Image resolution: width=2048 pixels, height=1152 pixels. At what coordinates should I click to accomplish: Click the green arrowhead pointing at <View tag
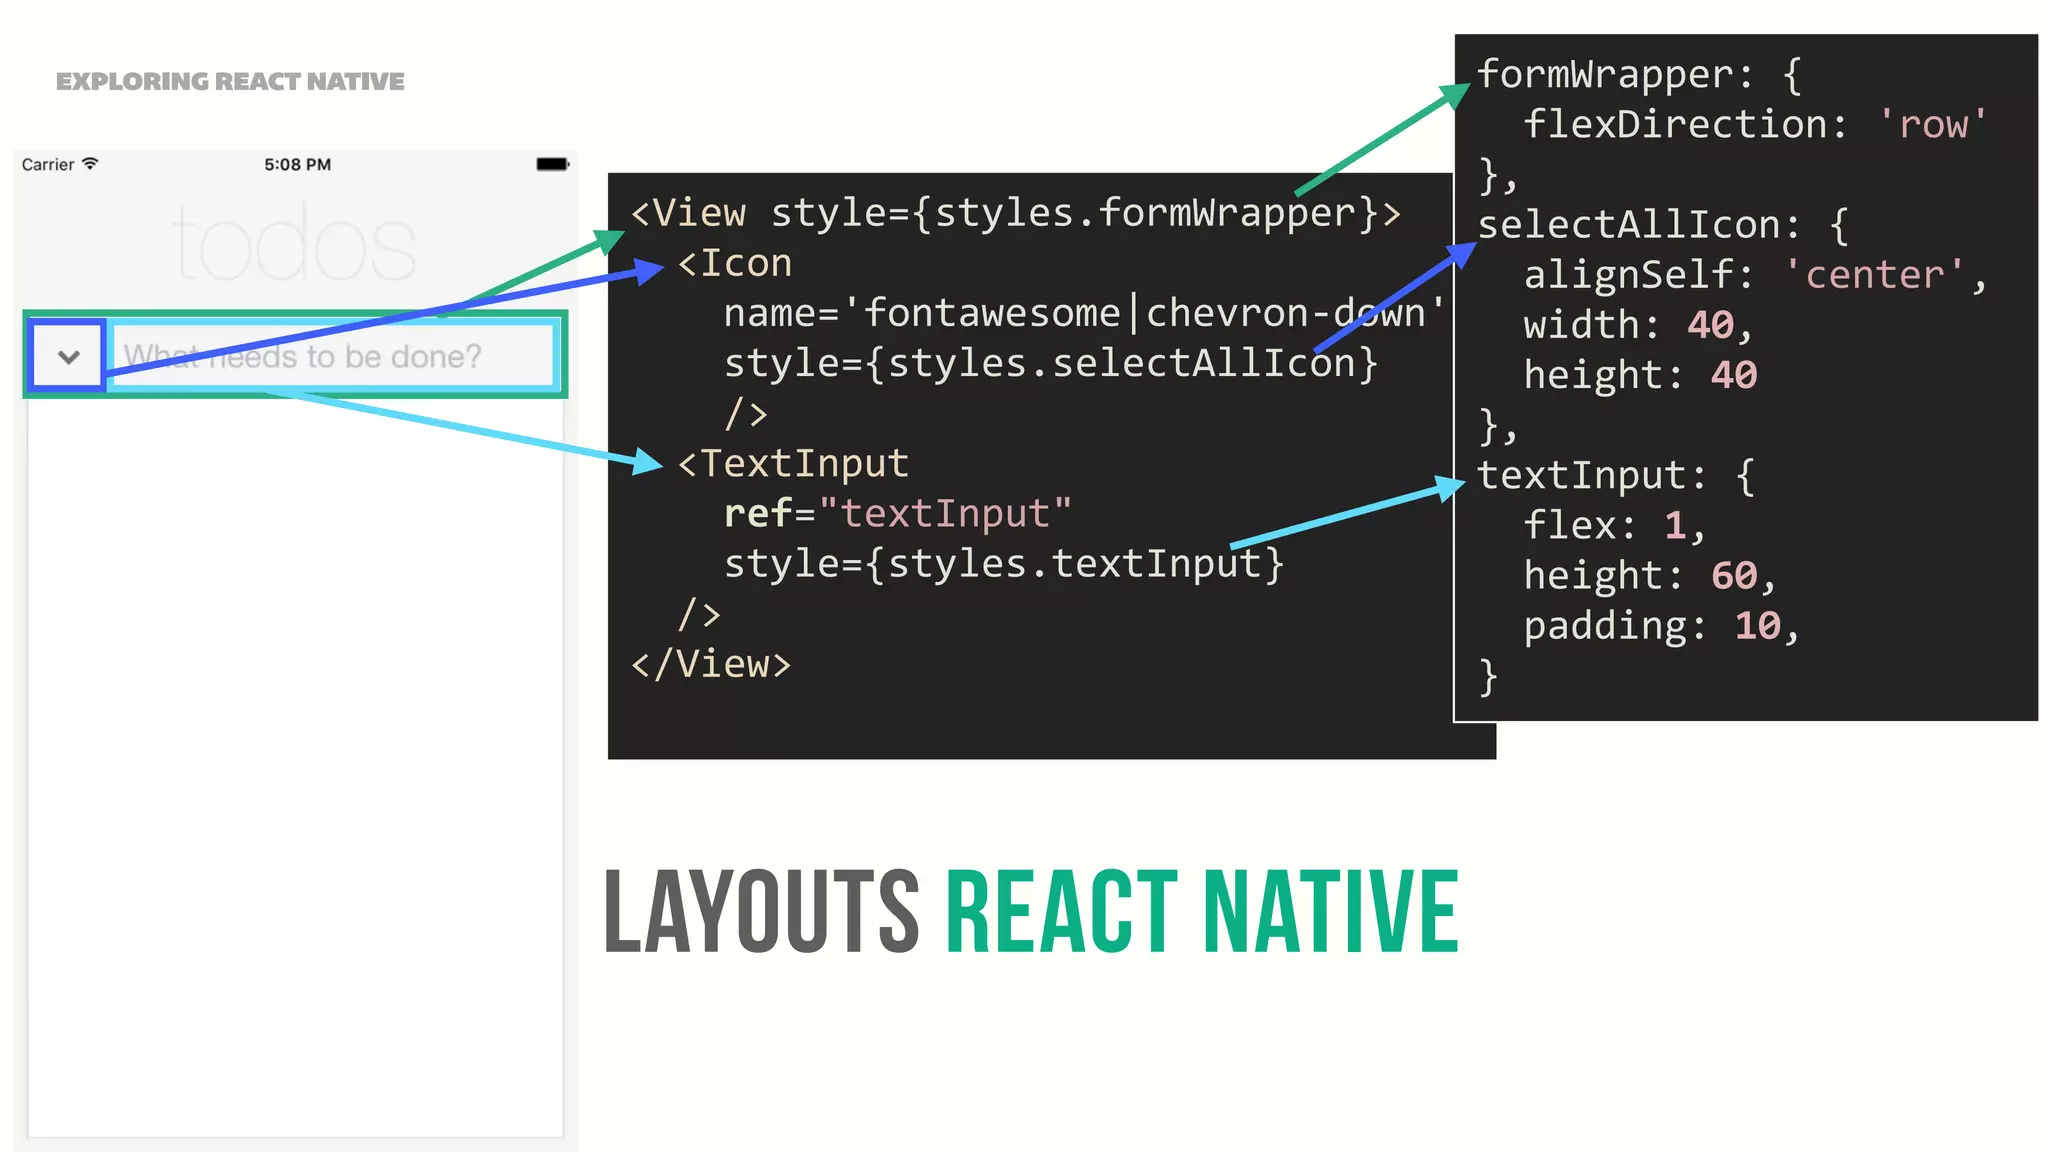(608, 241)
